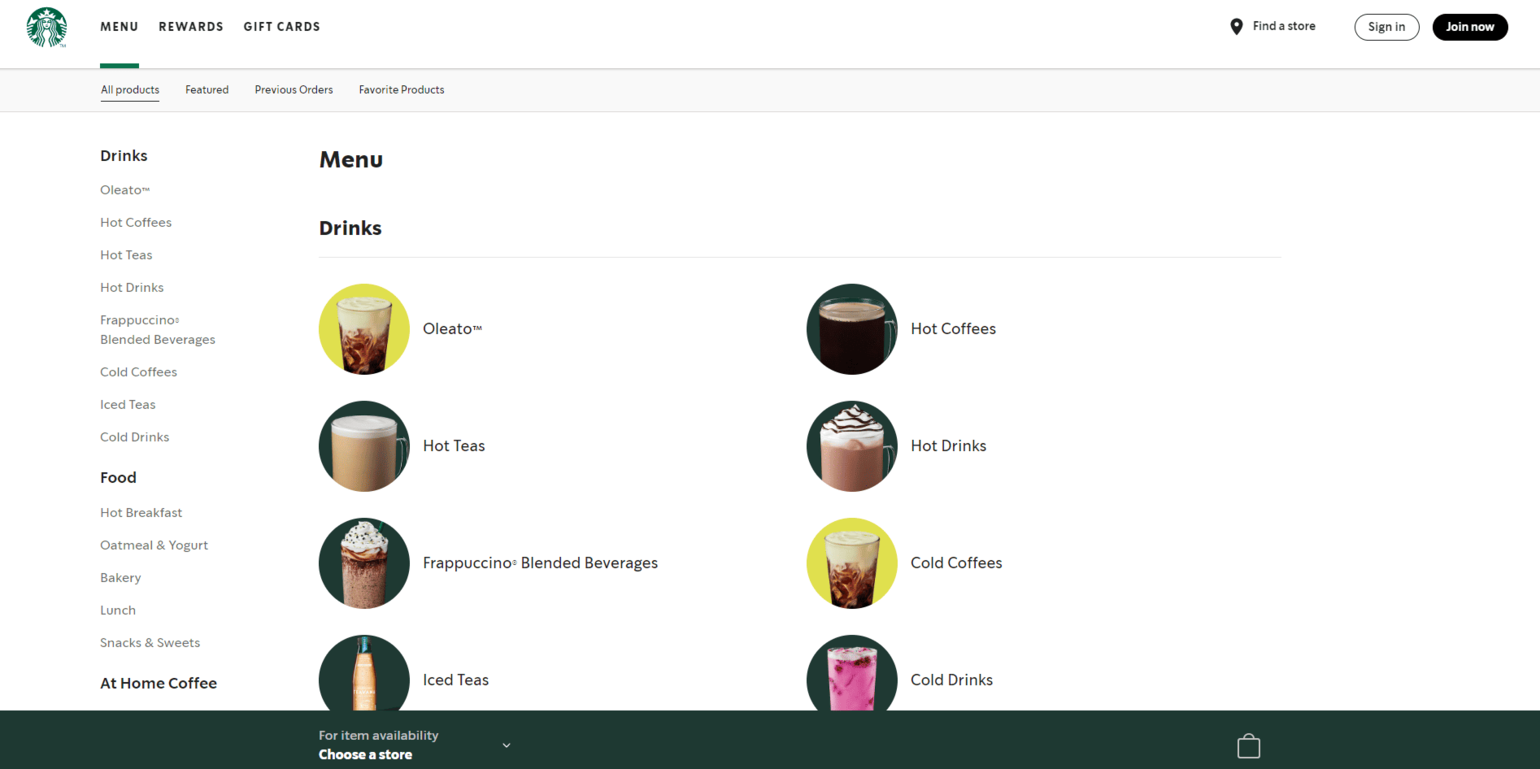The image size is (1540, 769).
Task: Select the Cold Coffees round image
Action: coord(852,563)
